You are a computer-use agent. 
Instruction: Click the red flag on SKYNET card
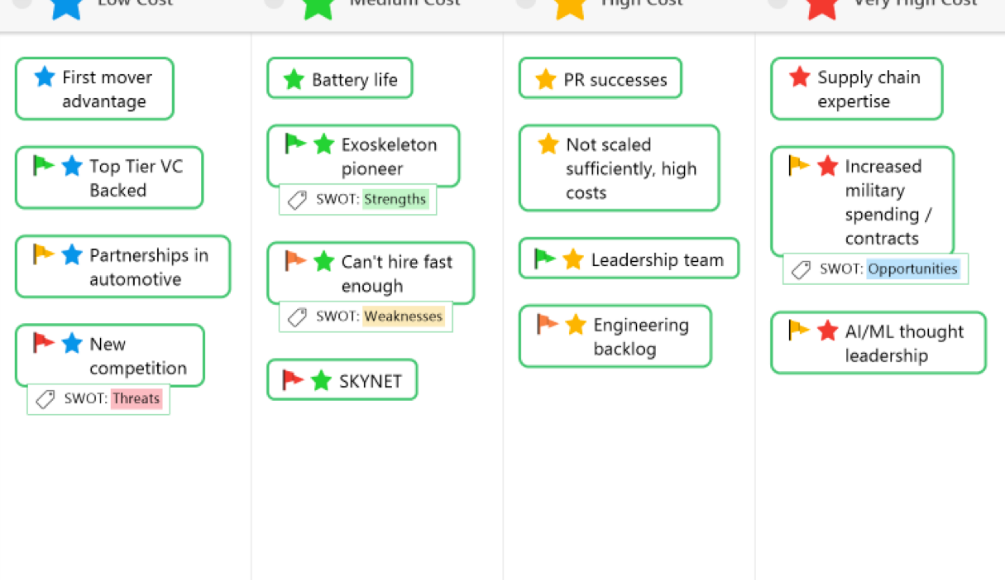pos(293,380)
